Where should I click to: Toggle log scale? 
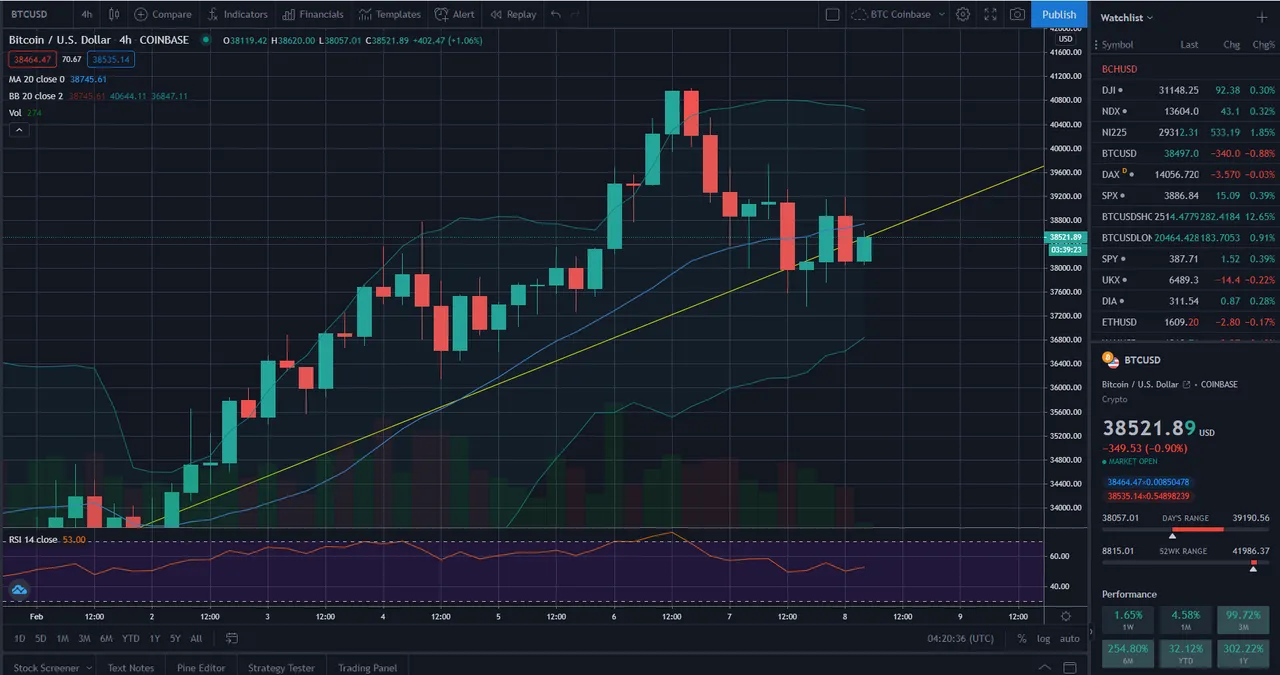pyautogui.click(x=1045, y=638)
